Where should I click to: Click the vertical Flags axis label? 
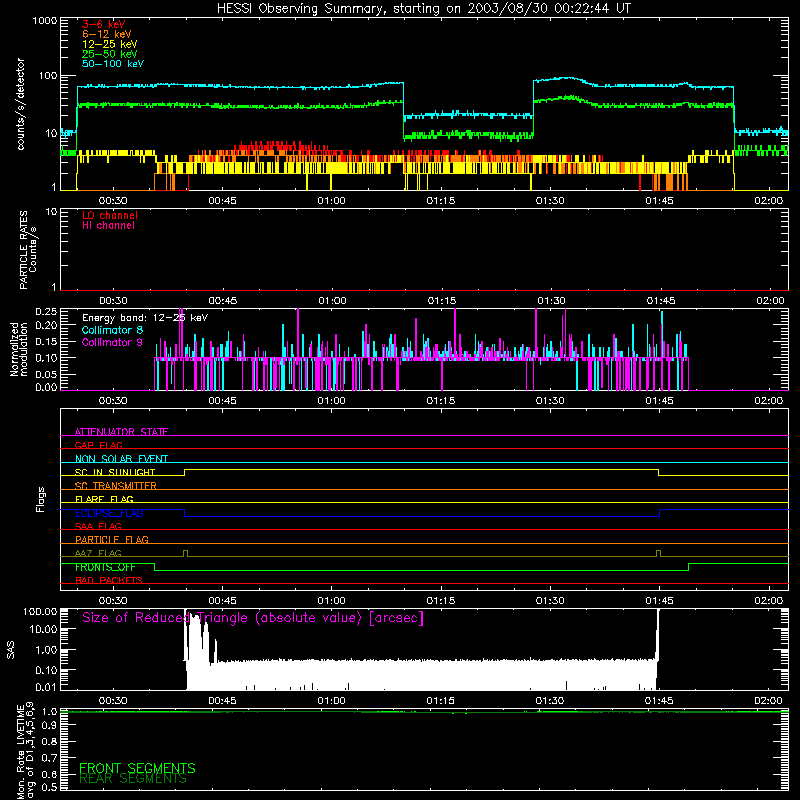tap(40, 499)
